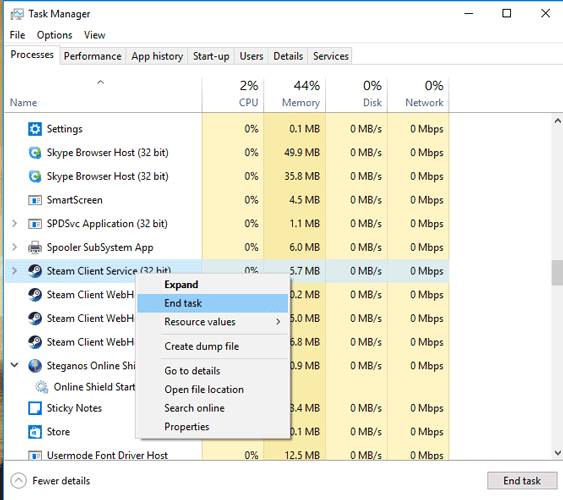This screenshot has height=500, width=563.
Task: Expand the Steam Client Service group arrow
Action: pyautogui.click(x=14, y=271)
